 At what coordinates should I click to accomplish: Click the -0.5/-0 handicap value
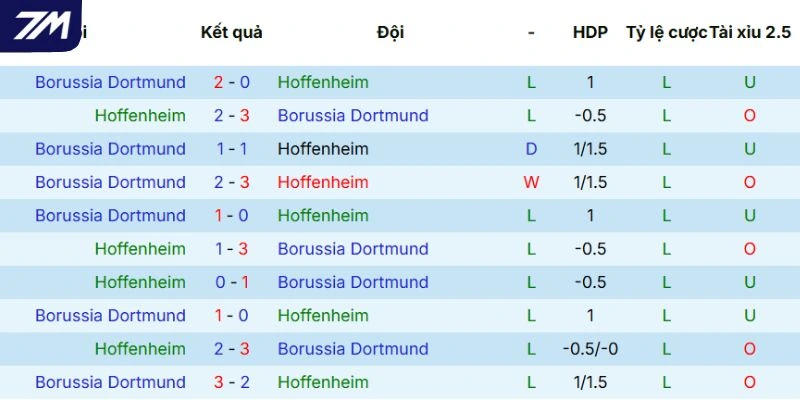(590, 349)
